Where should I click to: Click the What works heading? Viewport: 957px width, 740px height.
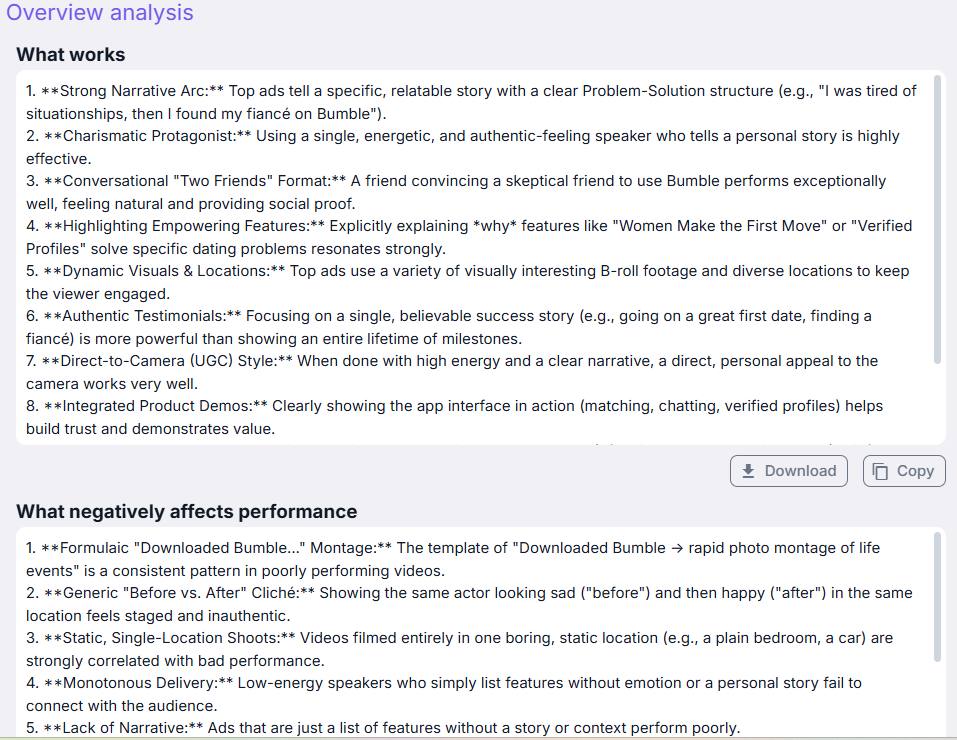point(71,54)
